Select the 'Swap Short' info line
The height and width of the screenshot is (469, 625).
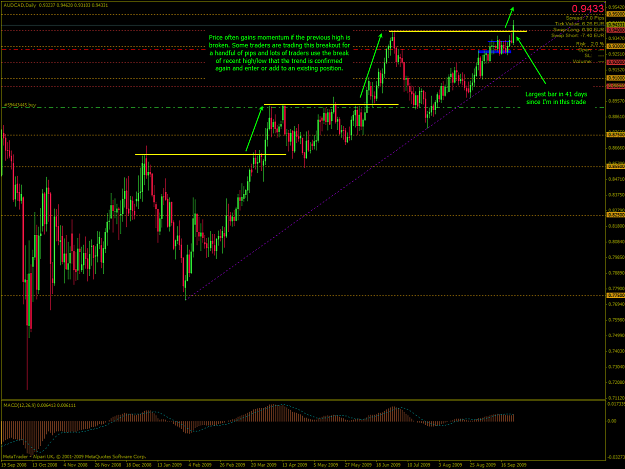pyautogui.click(x=578, y=35)
